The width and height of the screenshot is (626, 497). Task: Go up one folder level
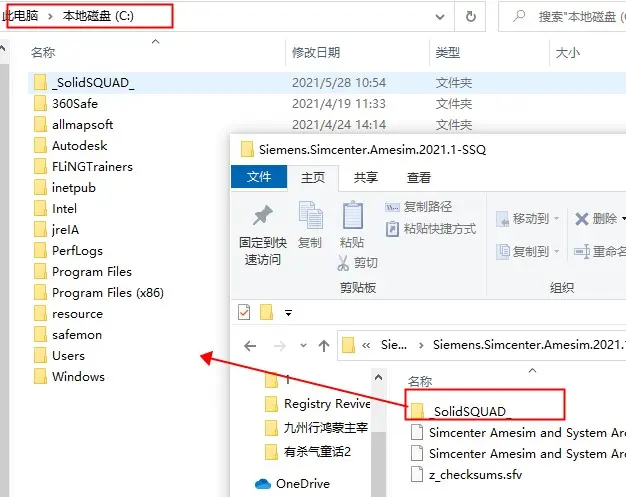324,346
